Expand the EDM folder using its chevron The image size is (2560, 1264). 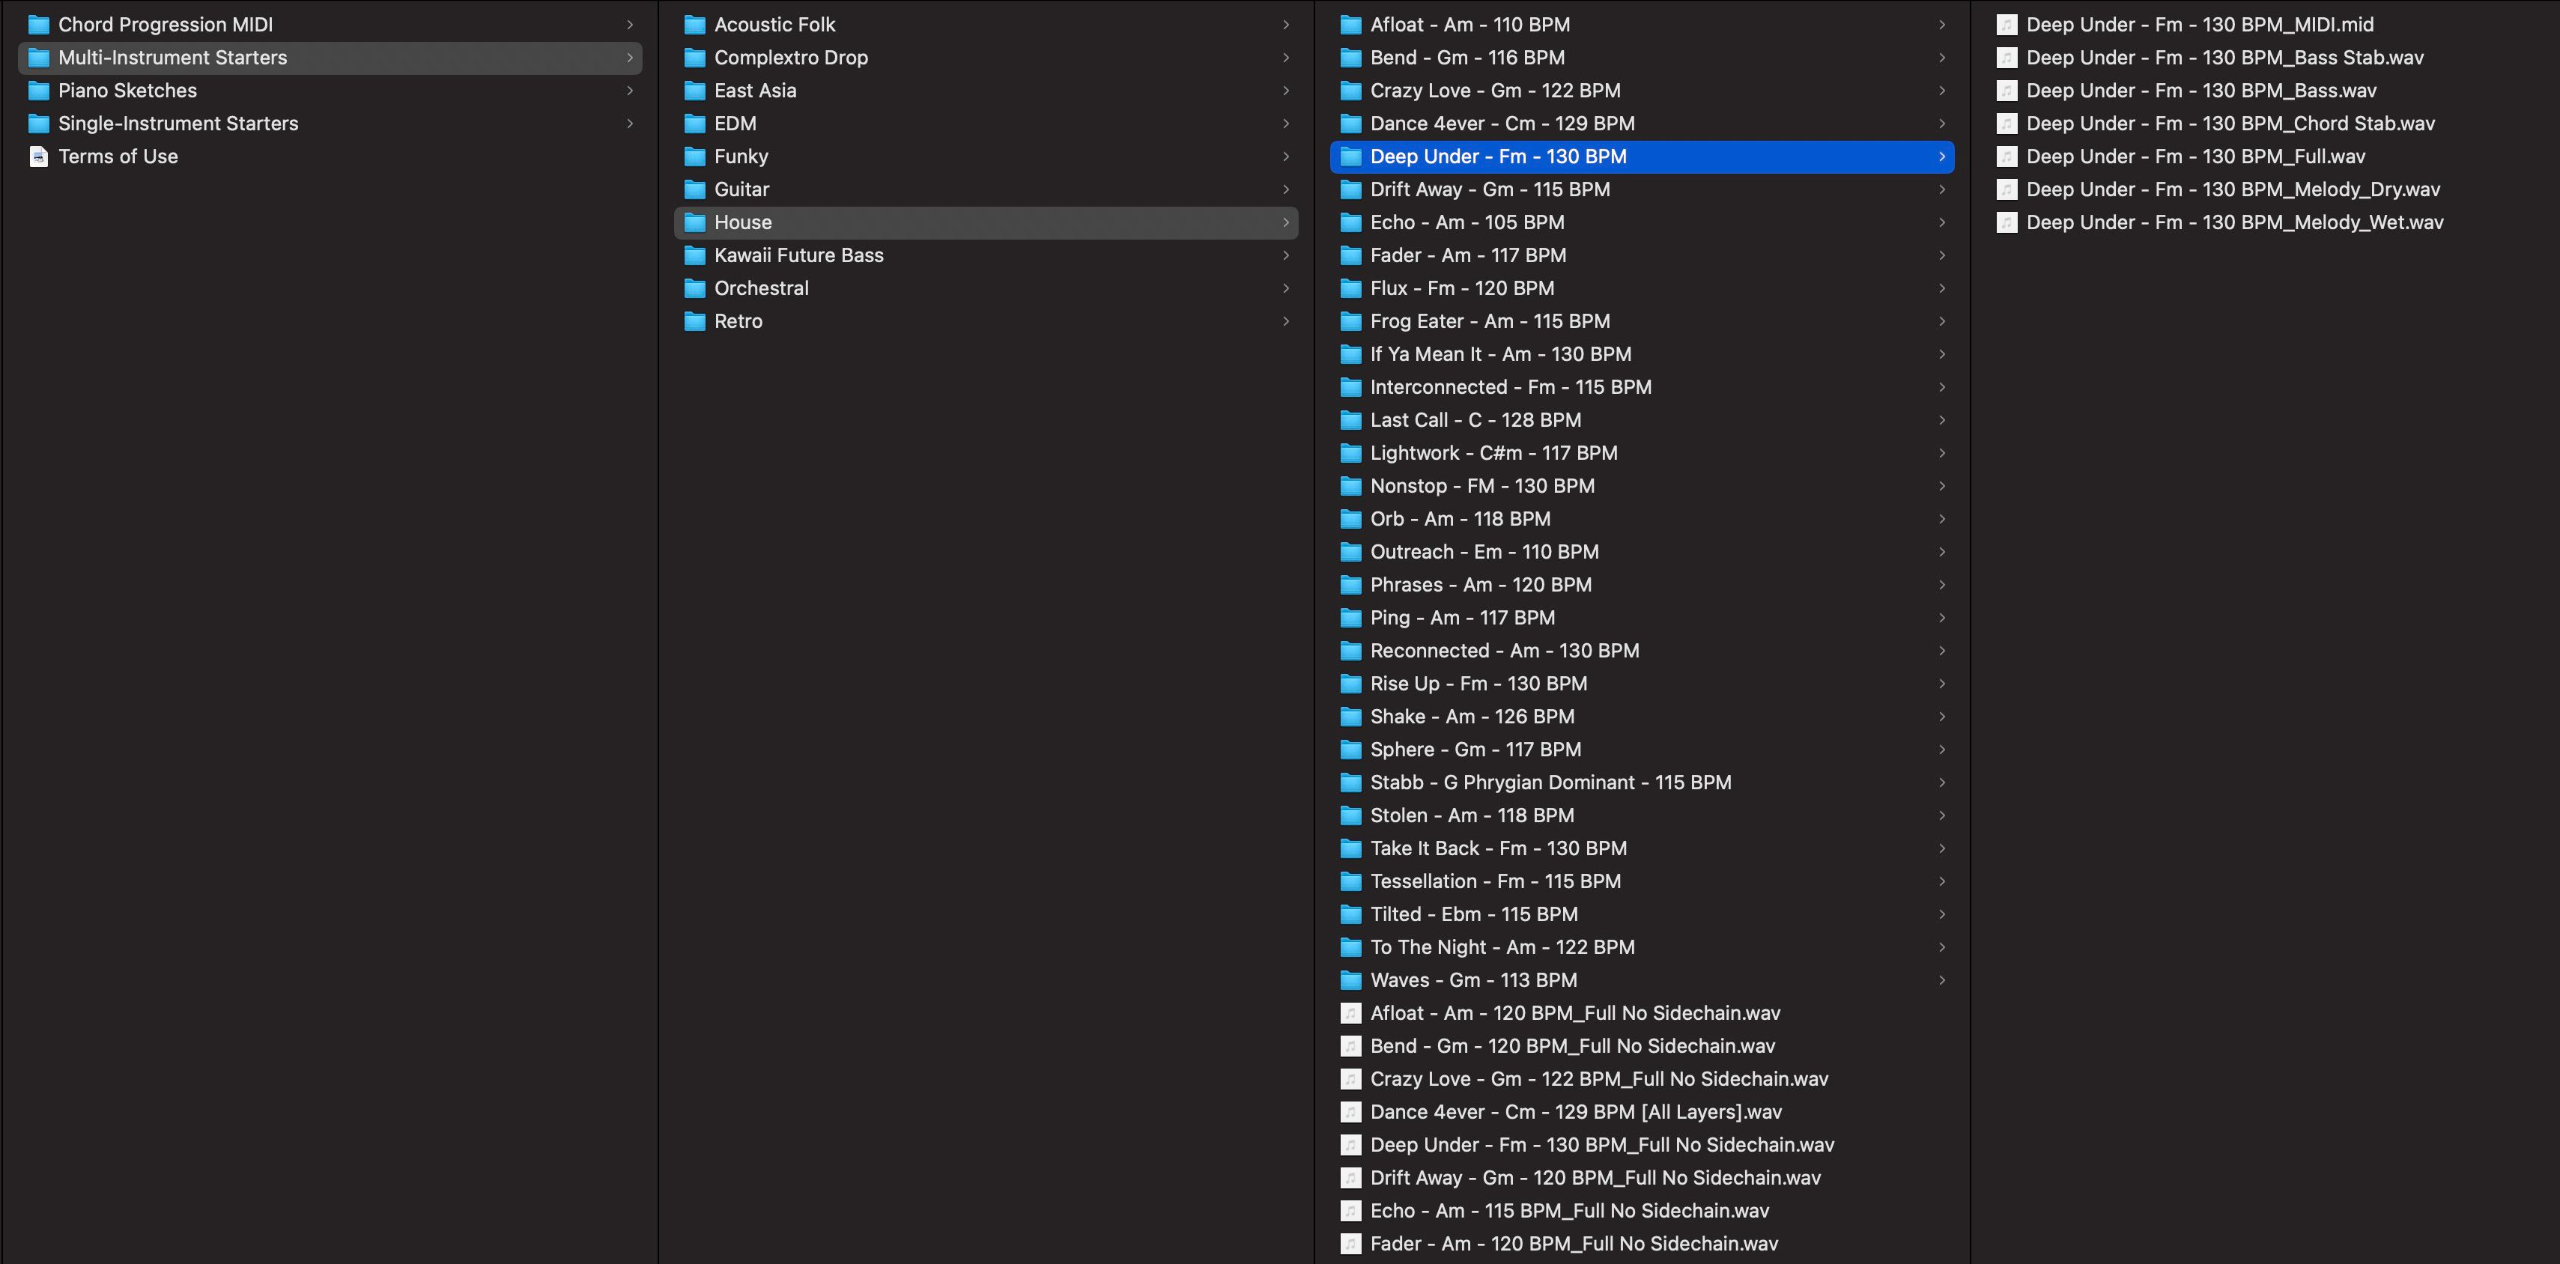coord(1286,124)
